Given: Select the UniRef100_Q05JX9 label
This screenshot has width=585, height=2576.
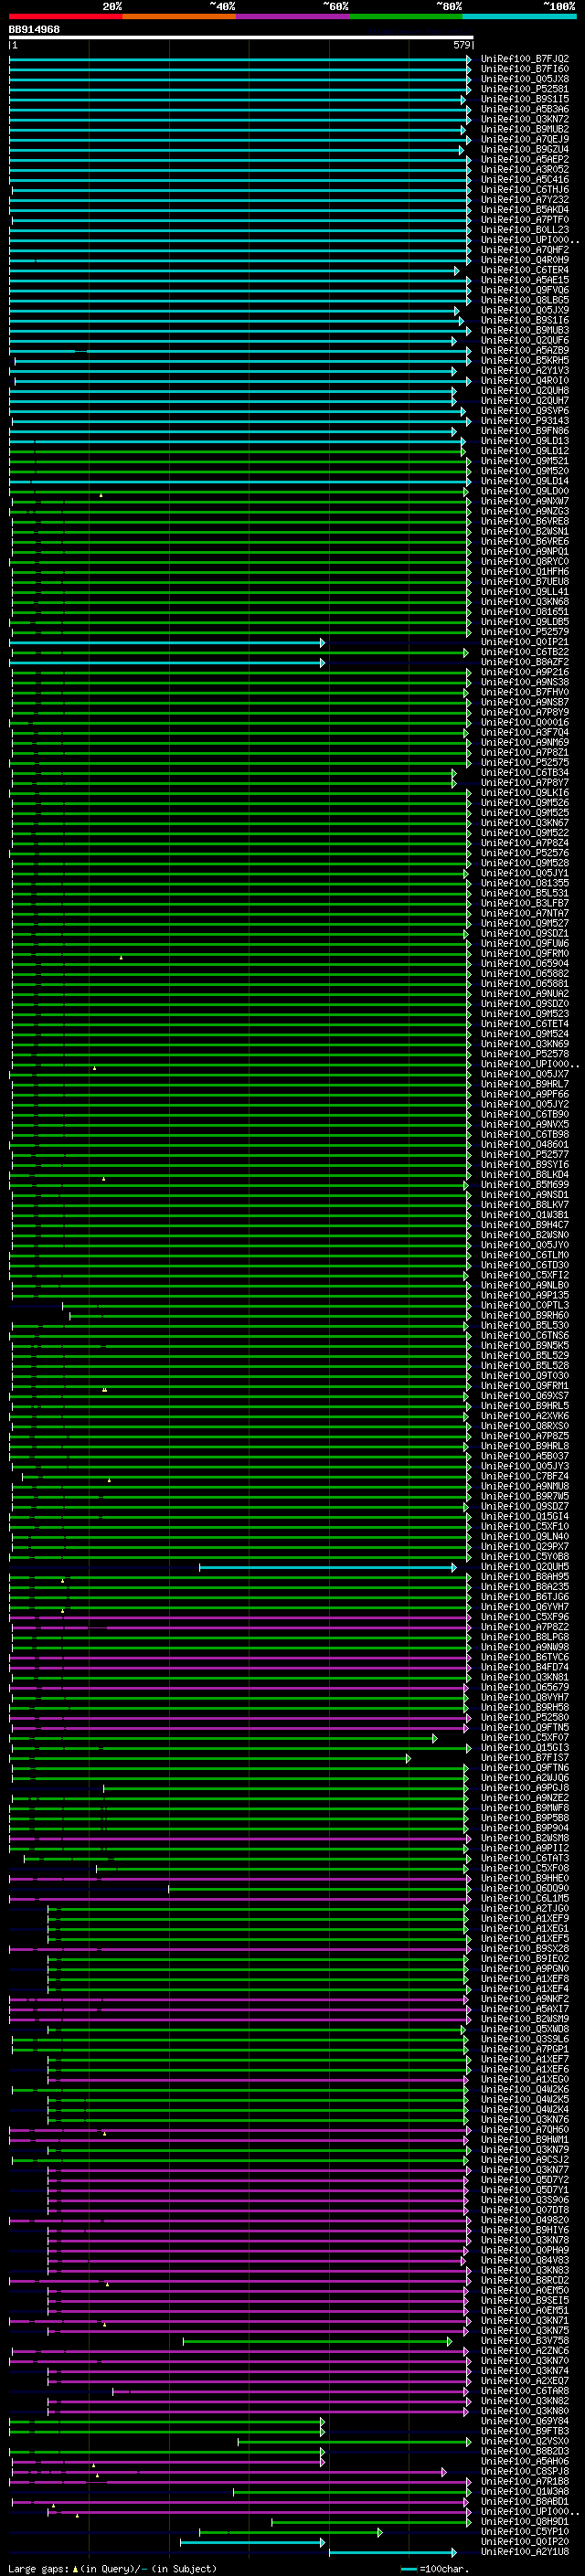Looking at the screenshot, I should coord(525,310).
